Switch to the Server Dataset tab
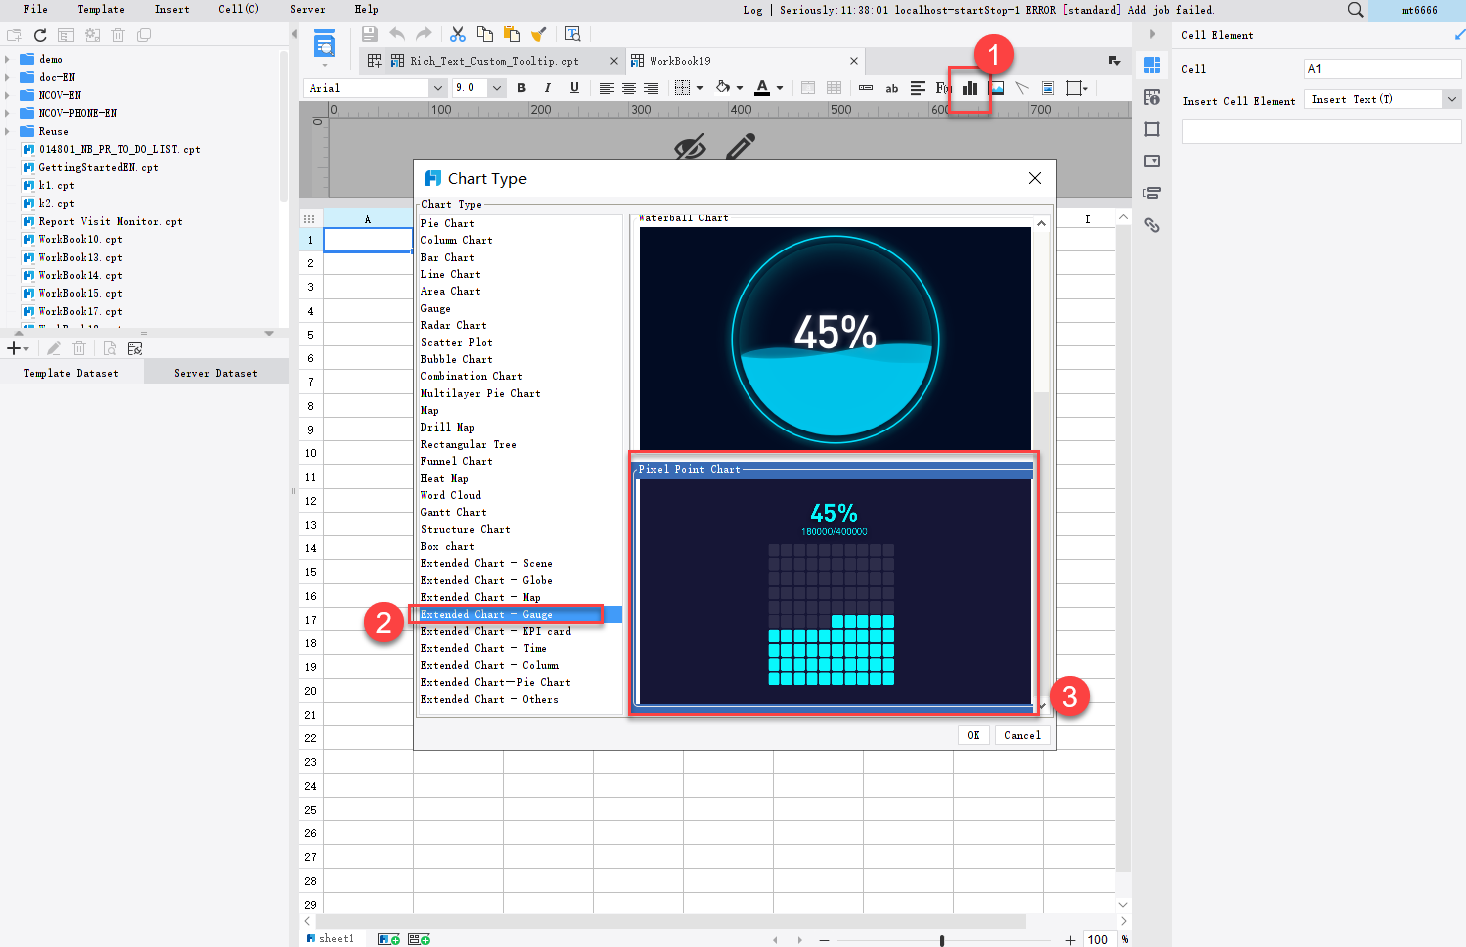Image resolution: width=1466 pixels, height=947 pixels. [x=216, y=373]
